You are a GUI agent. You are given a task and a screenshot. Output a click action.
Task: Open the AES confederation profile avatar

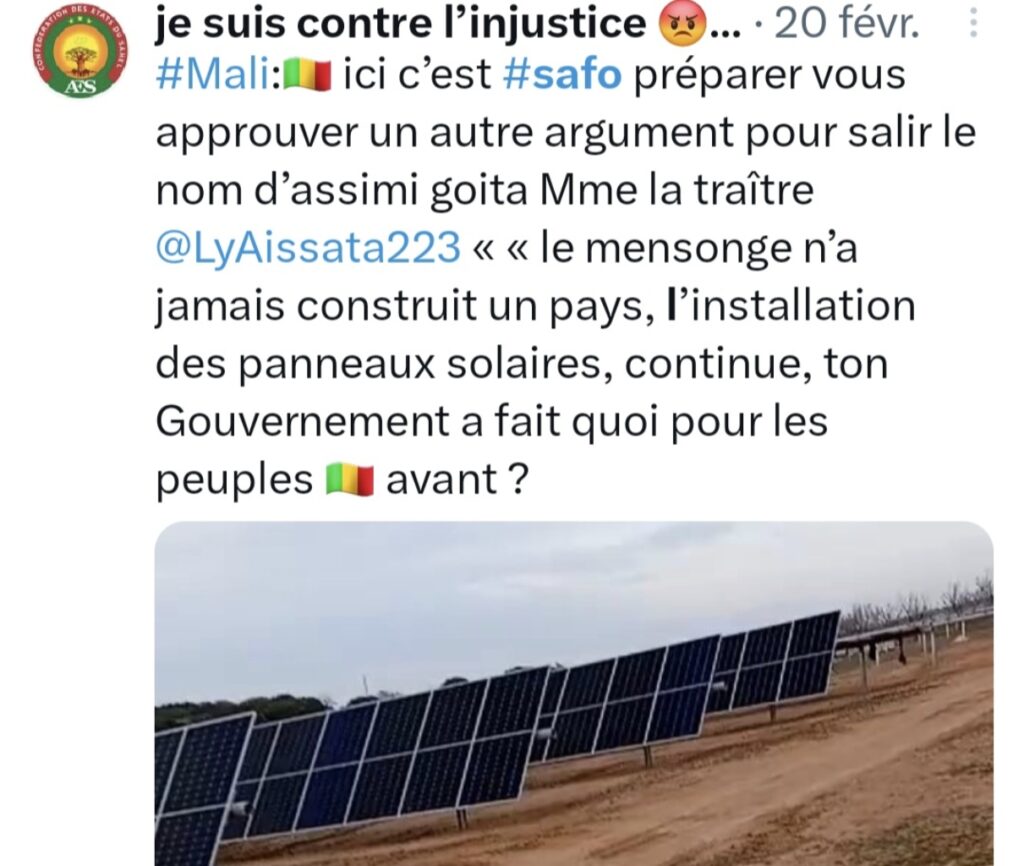81,55
